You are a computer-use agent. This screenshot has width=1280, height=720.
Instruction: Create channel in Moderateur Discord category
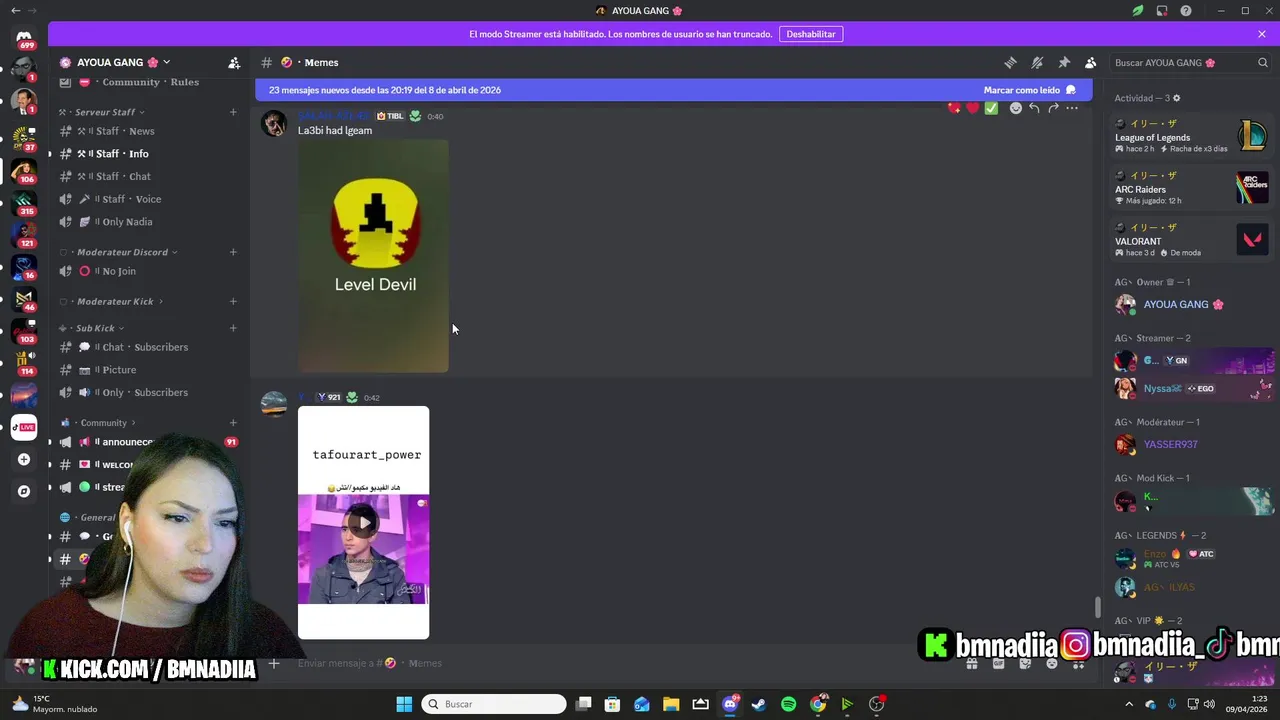click(233, 252)
